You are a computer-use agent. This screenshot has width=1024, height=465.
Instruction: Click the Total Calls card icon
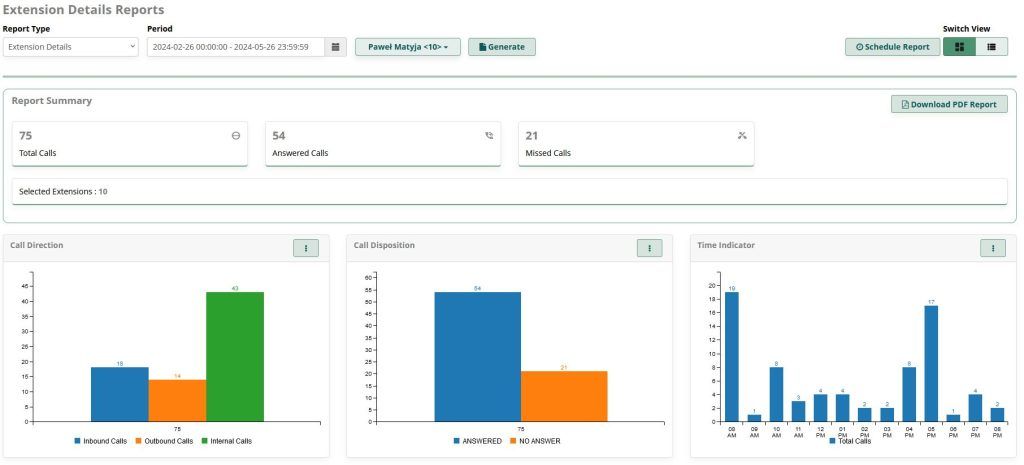[x=236, y=135]
